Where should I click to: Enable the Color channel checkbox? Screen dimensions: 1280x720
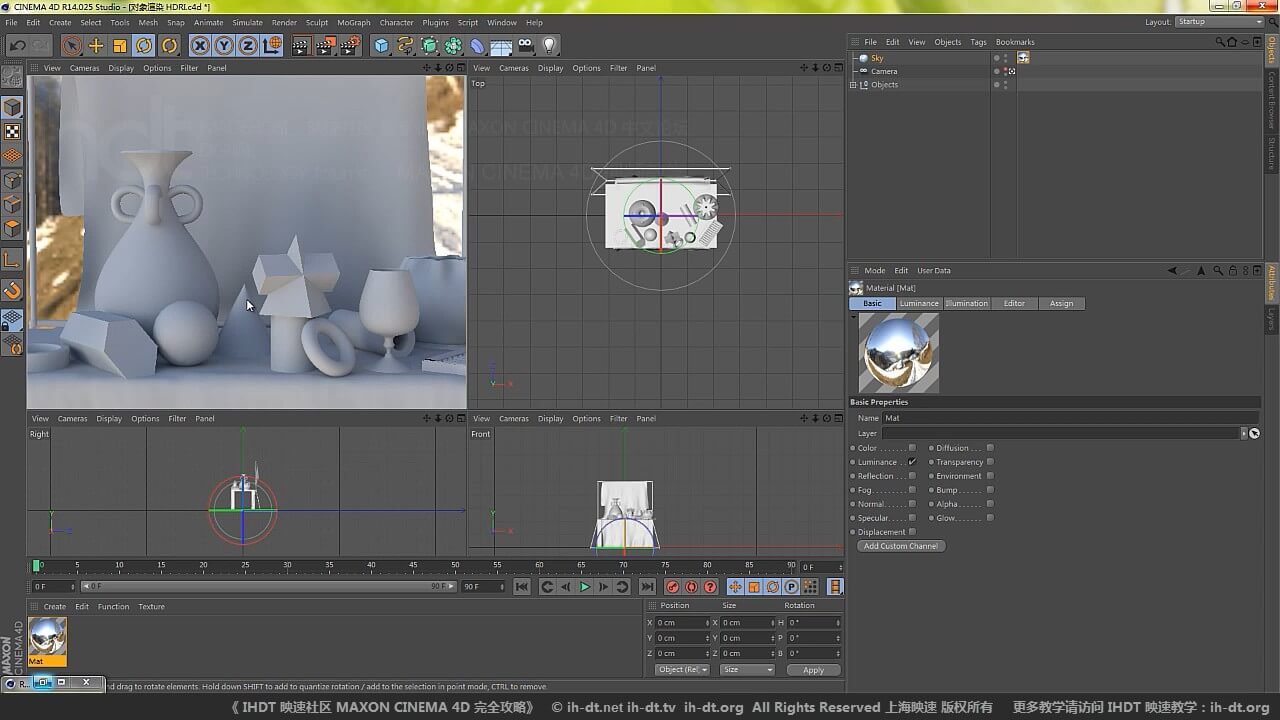(912, 448)
